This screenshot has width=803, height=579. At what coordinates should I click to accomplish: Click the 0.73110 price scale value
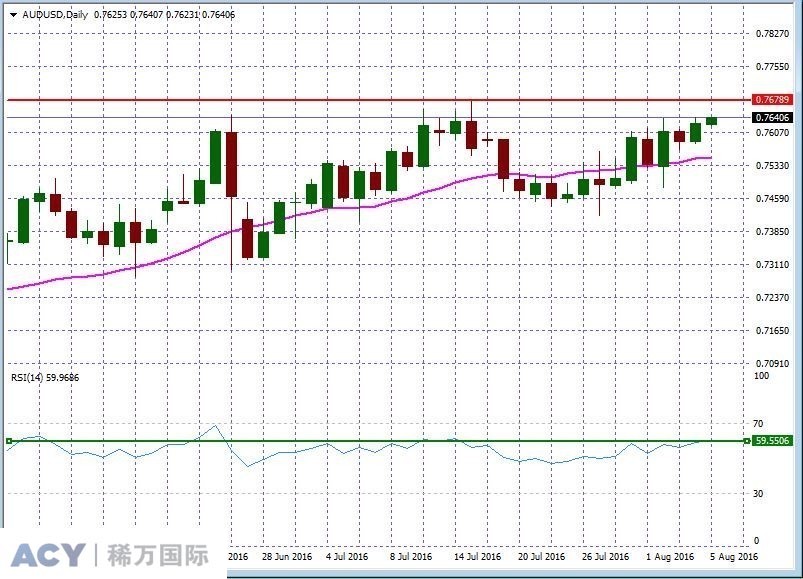pyautogui.click(x=772, y=265)
